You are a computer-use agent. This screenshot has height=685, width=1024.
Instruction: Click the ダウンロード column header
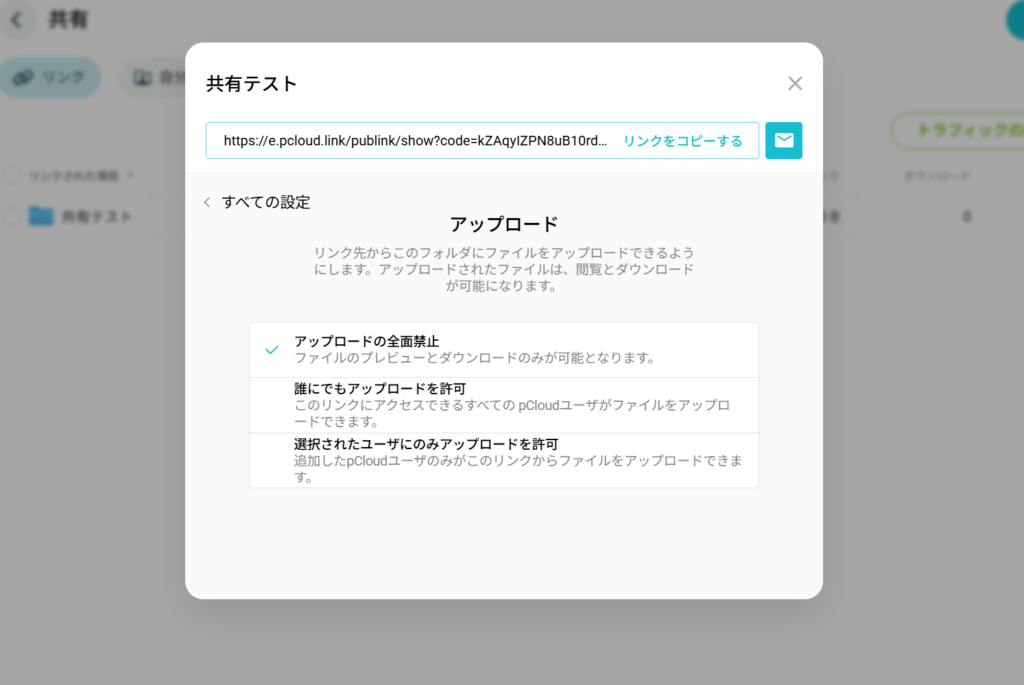coord(937,176)
